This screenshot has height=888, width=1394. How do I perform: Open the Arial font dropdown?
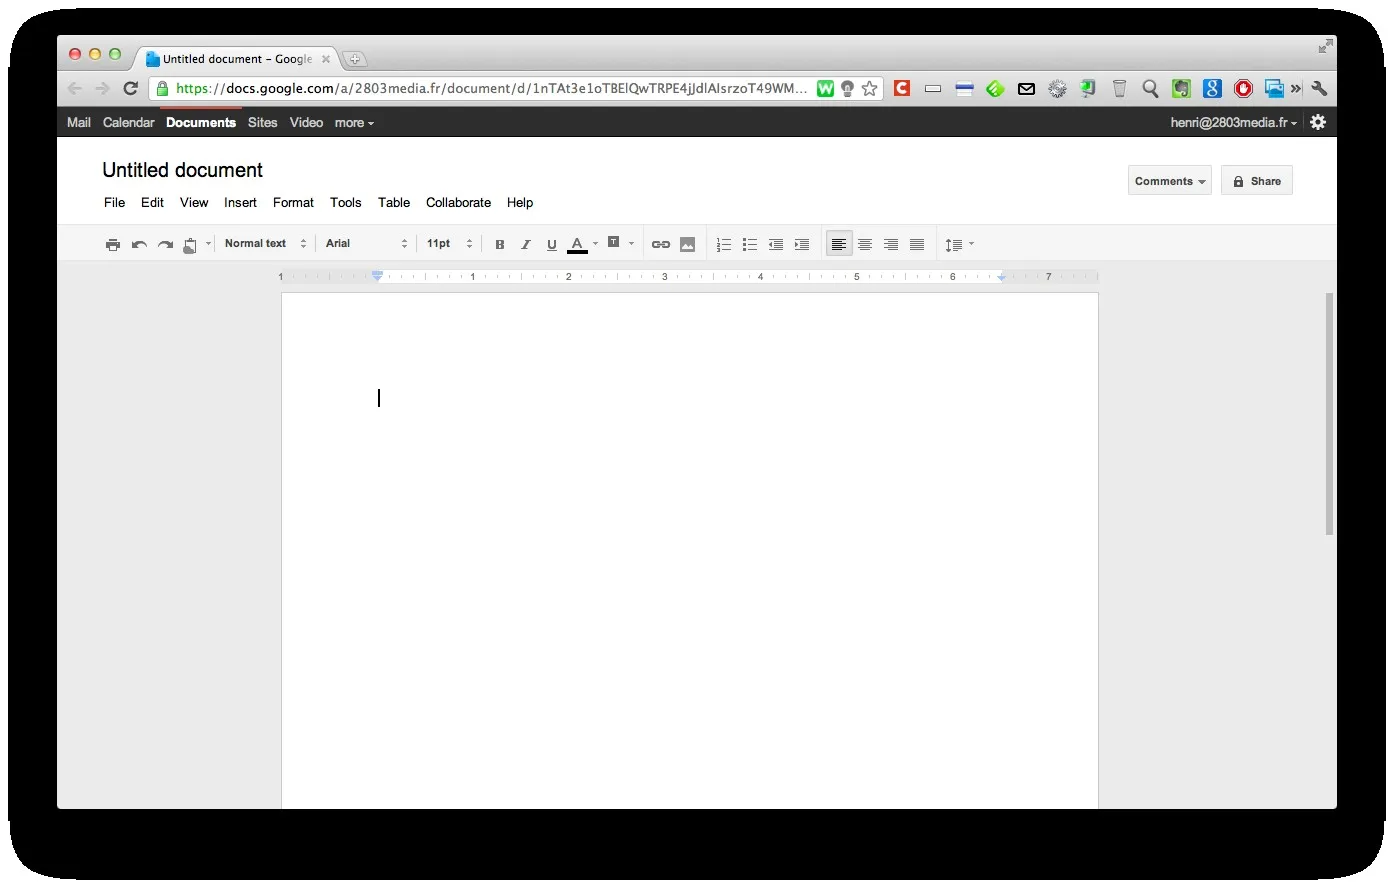point(367,244)
